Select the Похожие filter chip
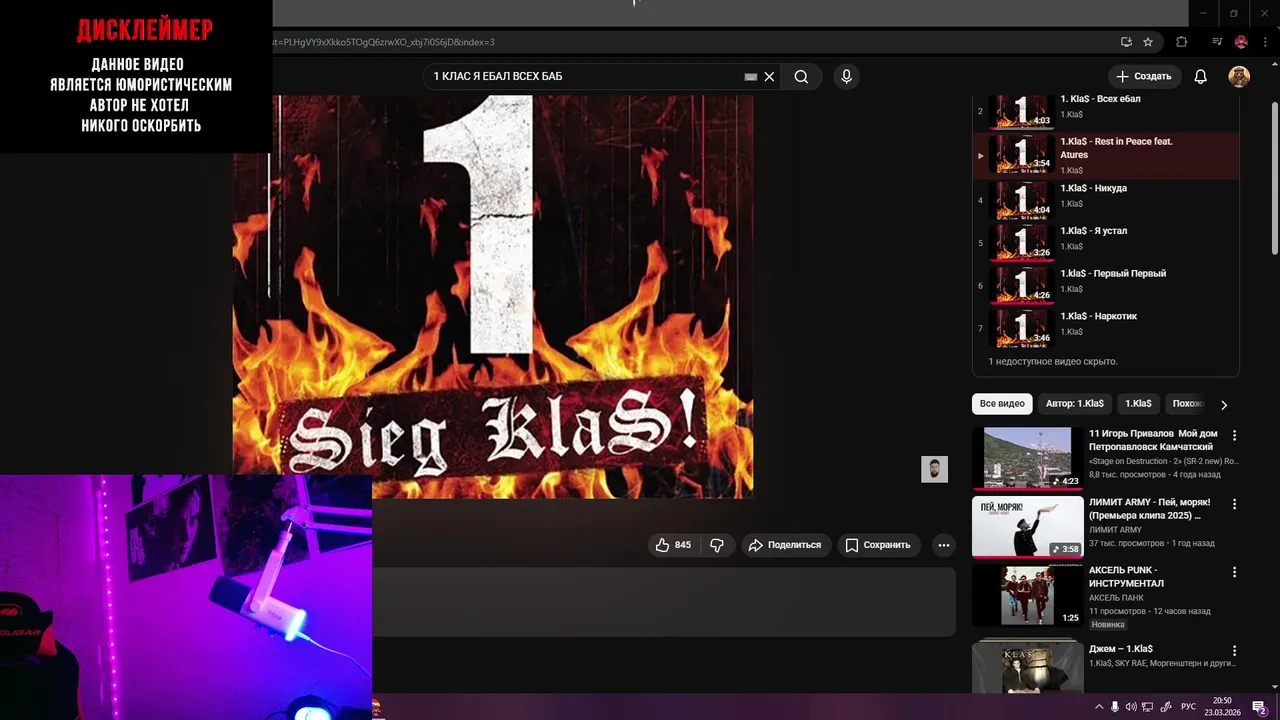 (x=1187, y=404)
